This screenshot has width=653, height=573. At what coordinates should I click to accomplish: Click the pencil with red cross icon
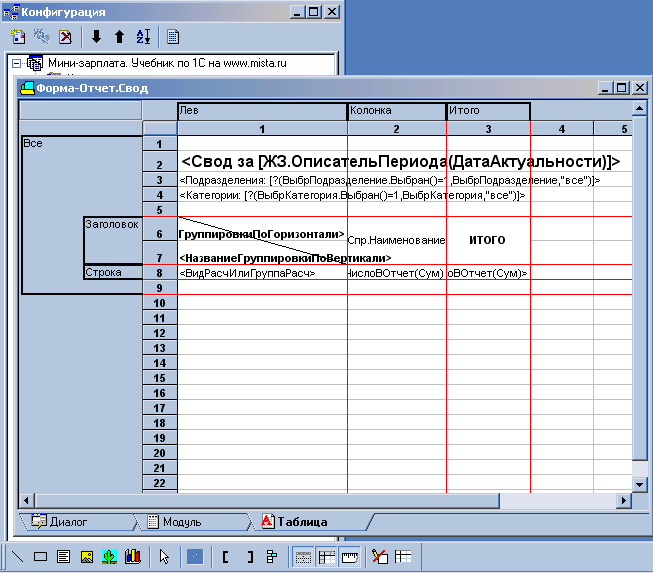tap(380, 556)
